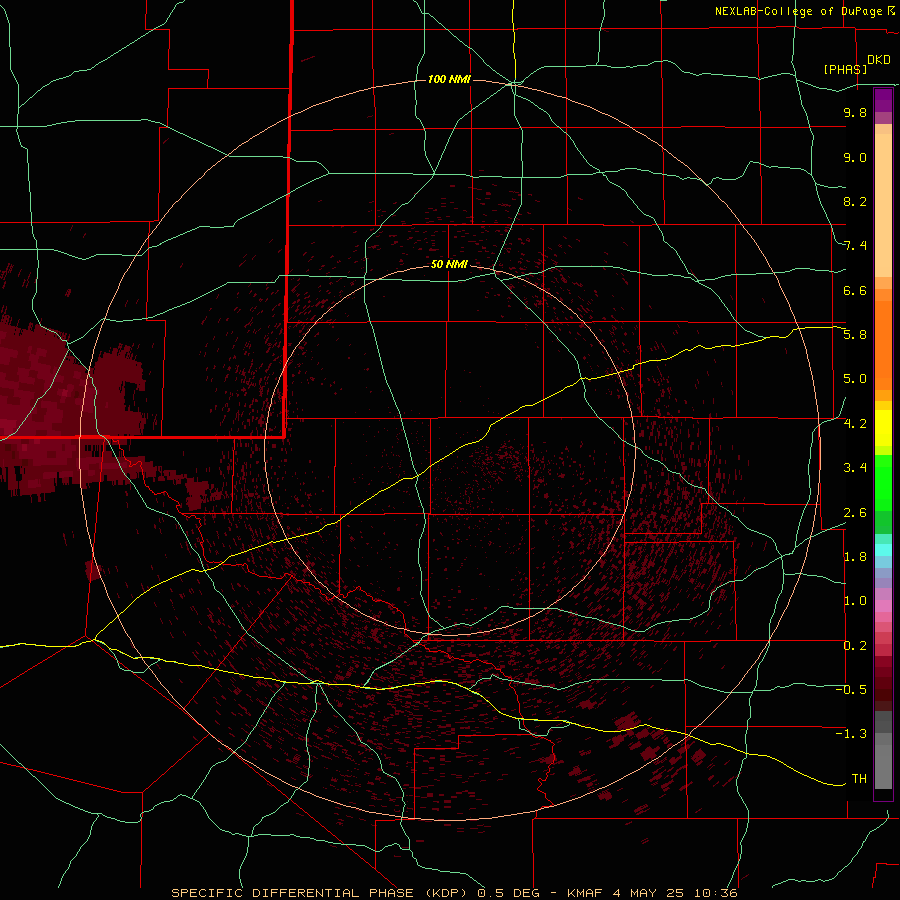Click the [PHAS] legend heading

tap(845, 69)
